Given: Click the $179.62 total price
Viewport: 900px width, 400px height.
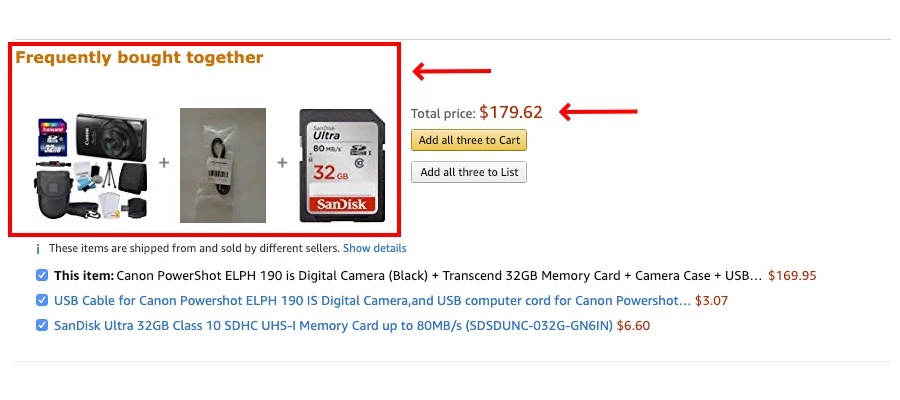Looking at the screenshot, I should (511, 112).
